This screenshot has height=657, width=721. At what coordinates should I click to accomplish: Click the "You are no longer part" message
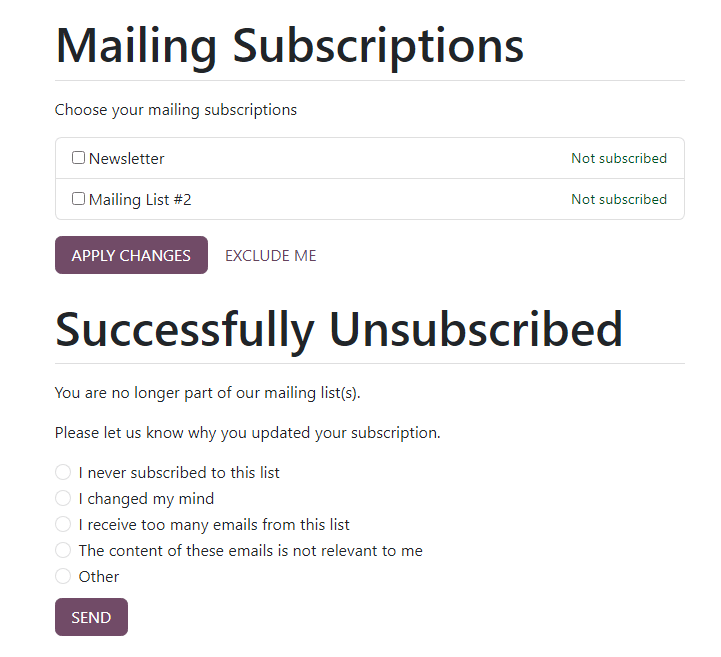click(x=207, y=392)
